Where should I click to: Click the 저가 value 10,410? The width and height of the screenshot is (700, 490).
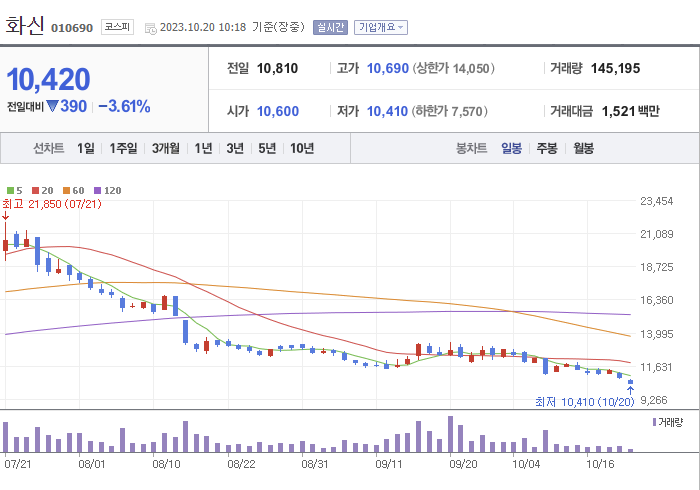(387, 111)
